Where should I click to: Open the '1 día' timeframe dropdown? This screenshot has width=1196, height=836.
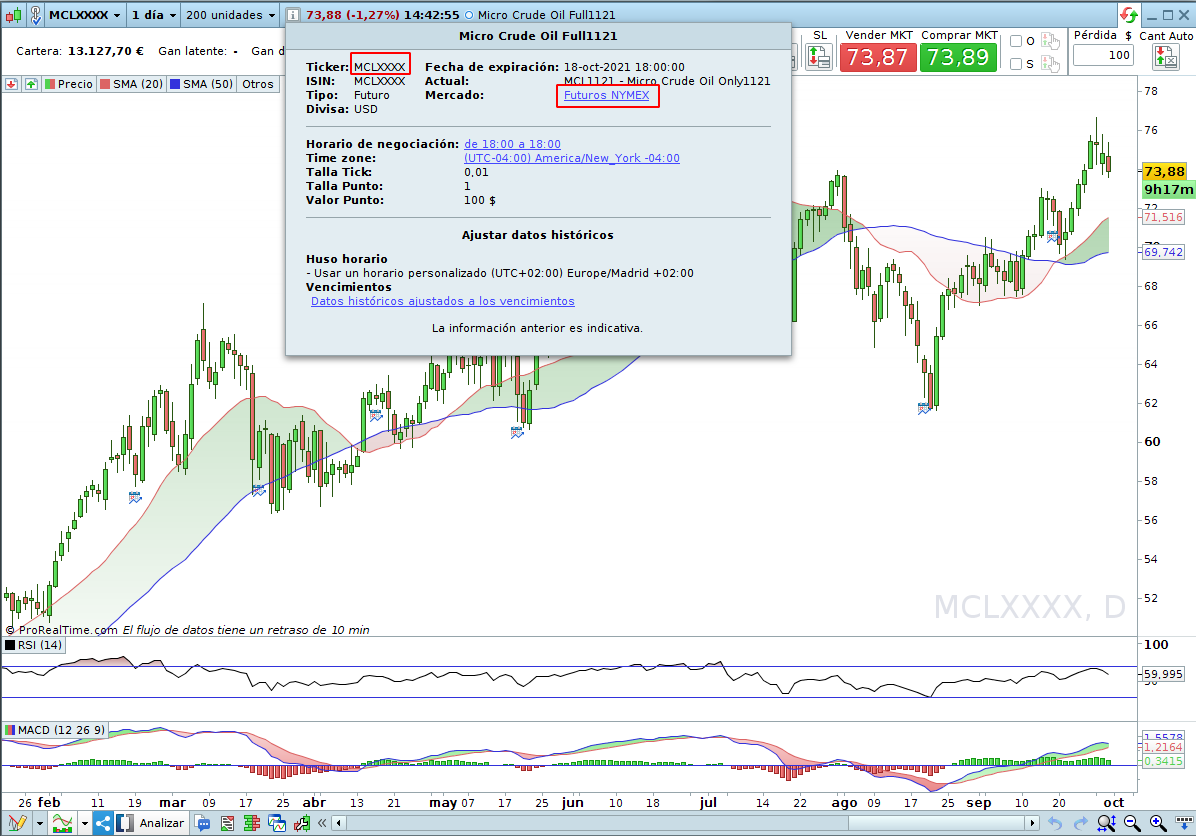point(153,14)
